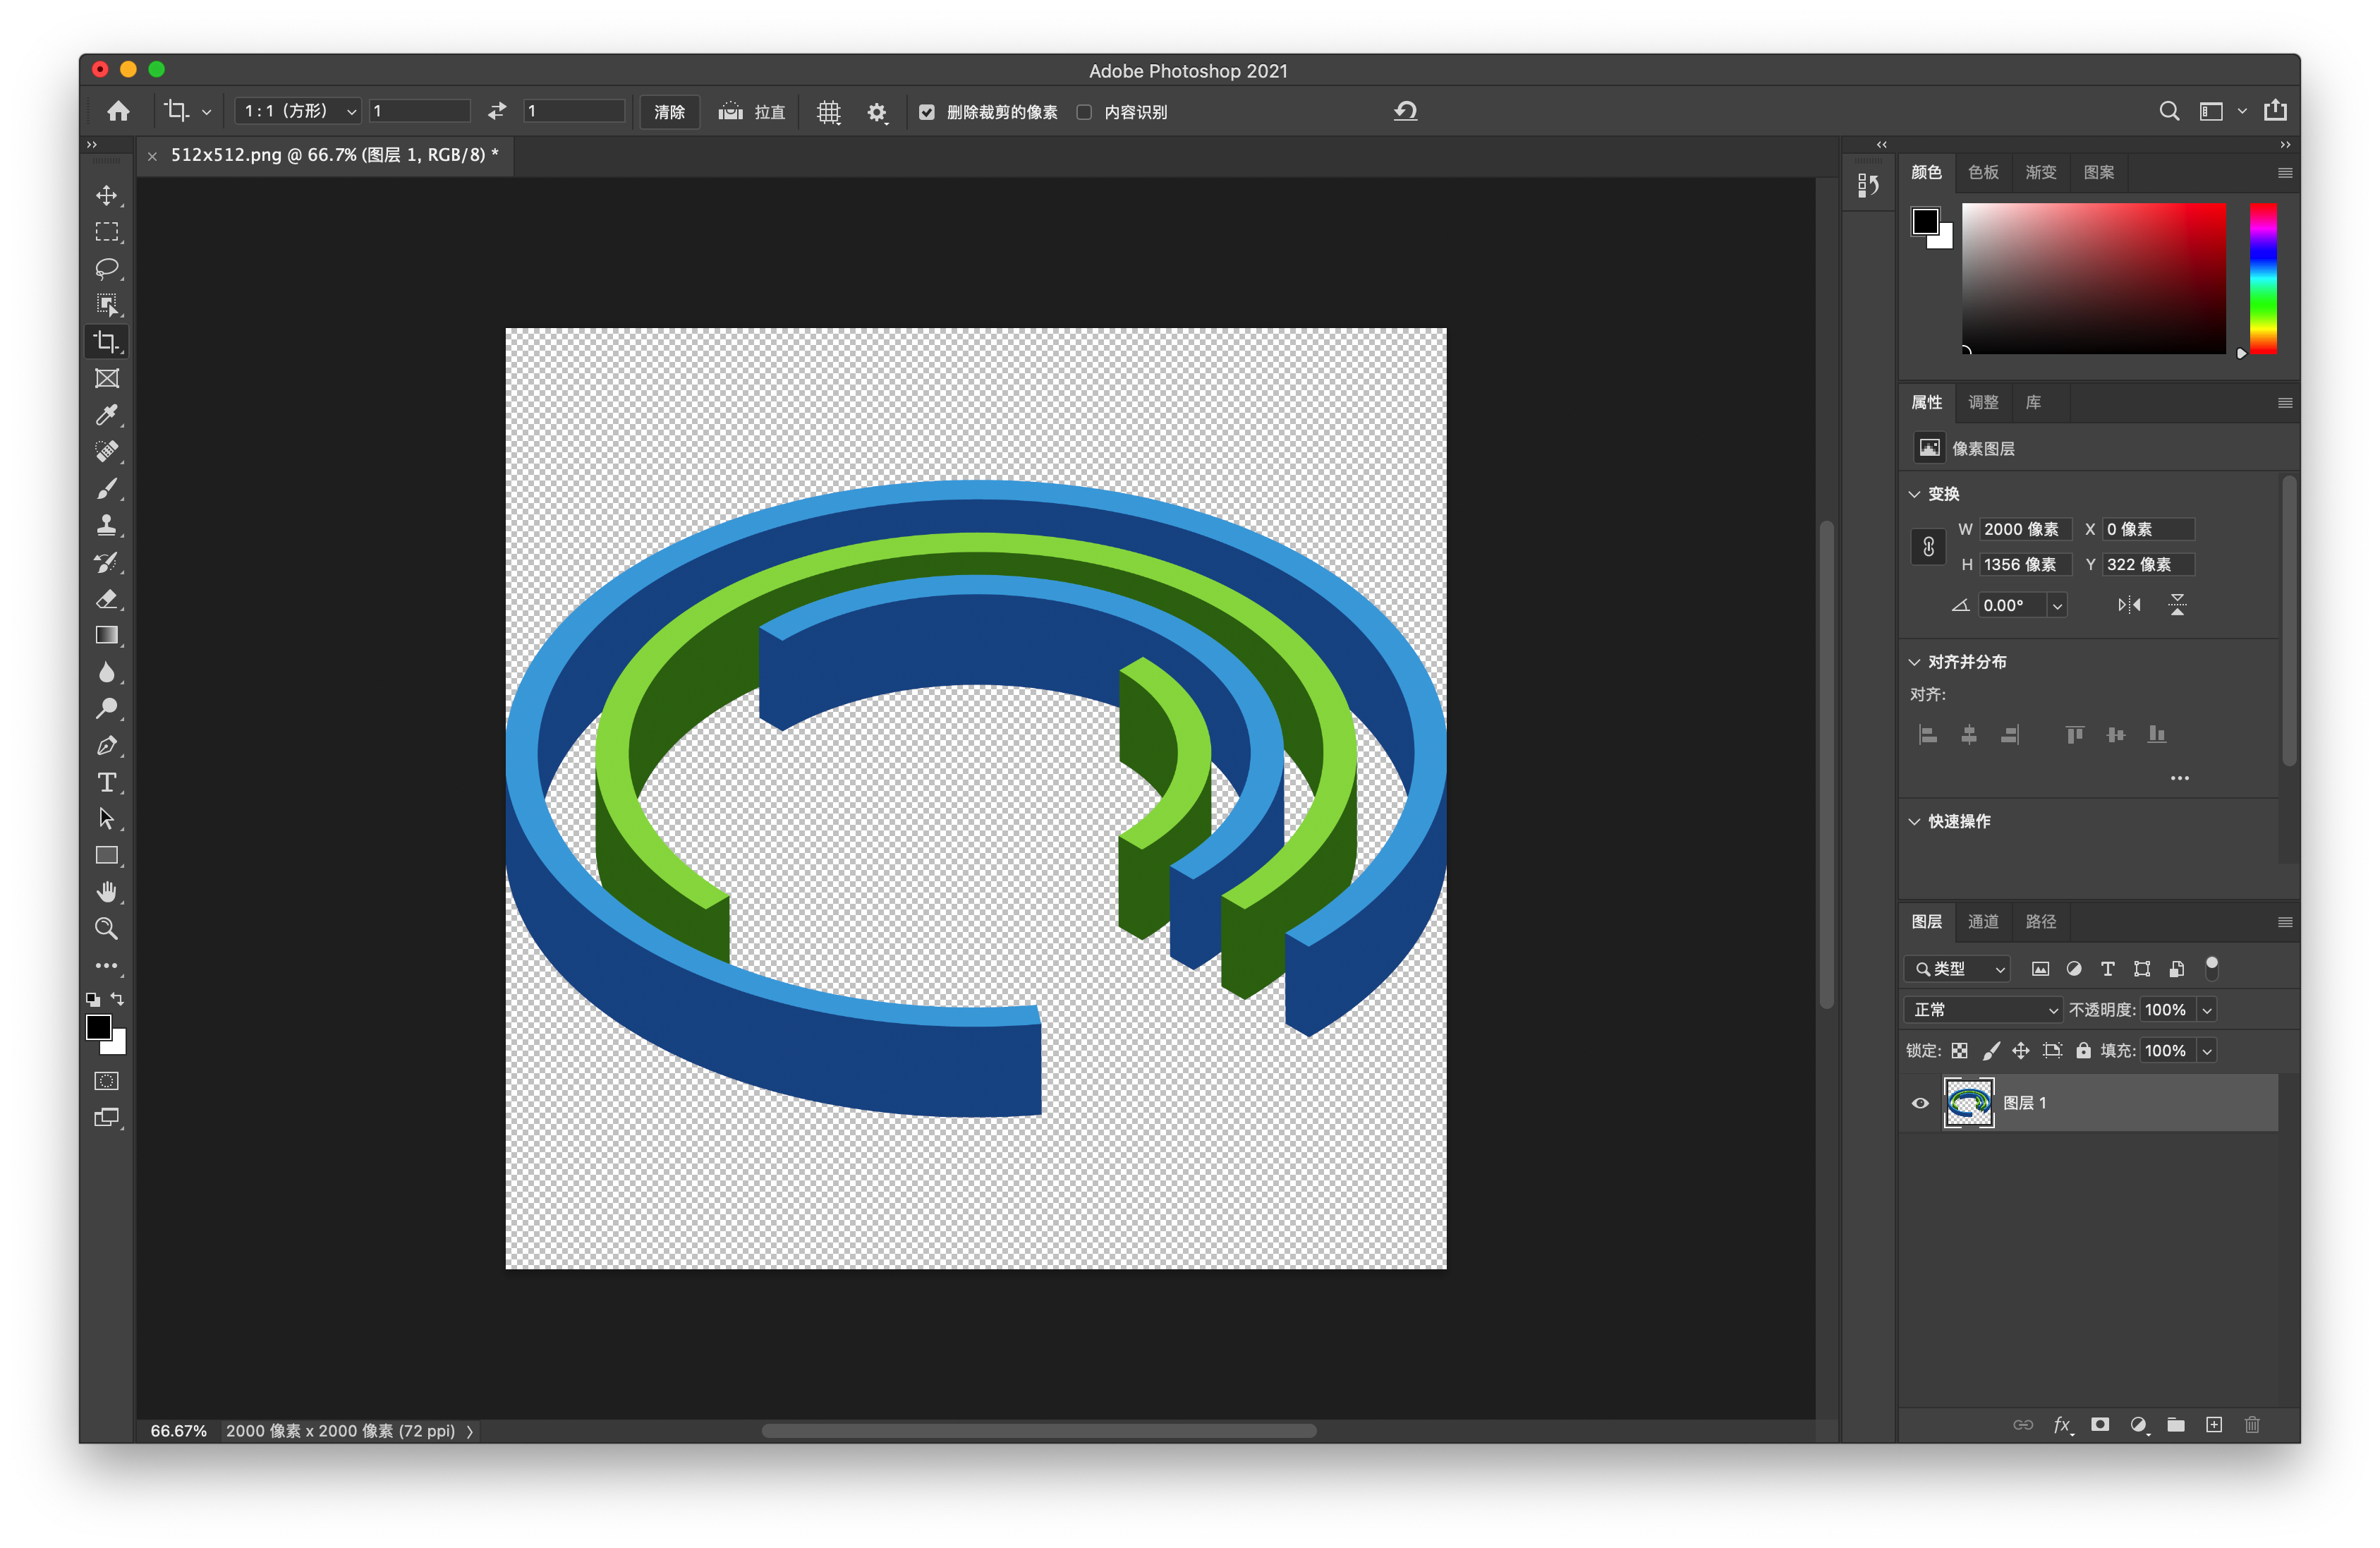This screenshot has width=2380, height=1548.
Task: Enable Content-Aware checkbox
Action: pos(1084,112)
